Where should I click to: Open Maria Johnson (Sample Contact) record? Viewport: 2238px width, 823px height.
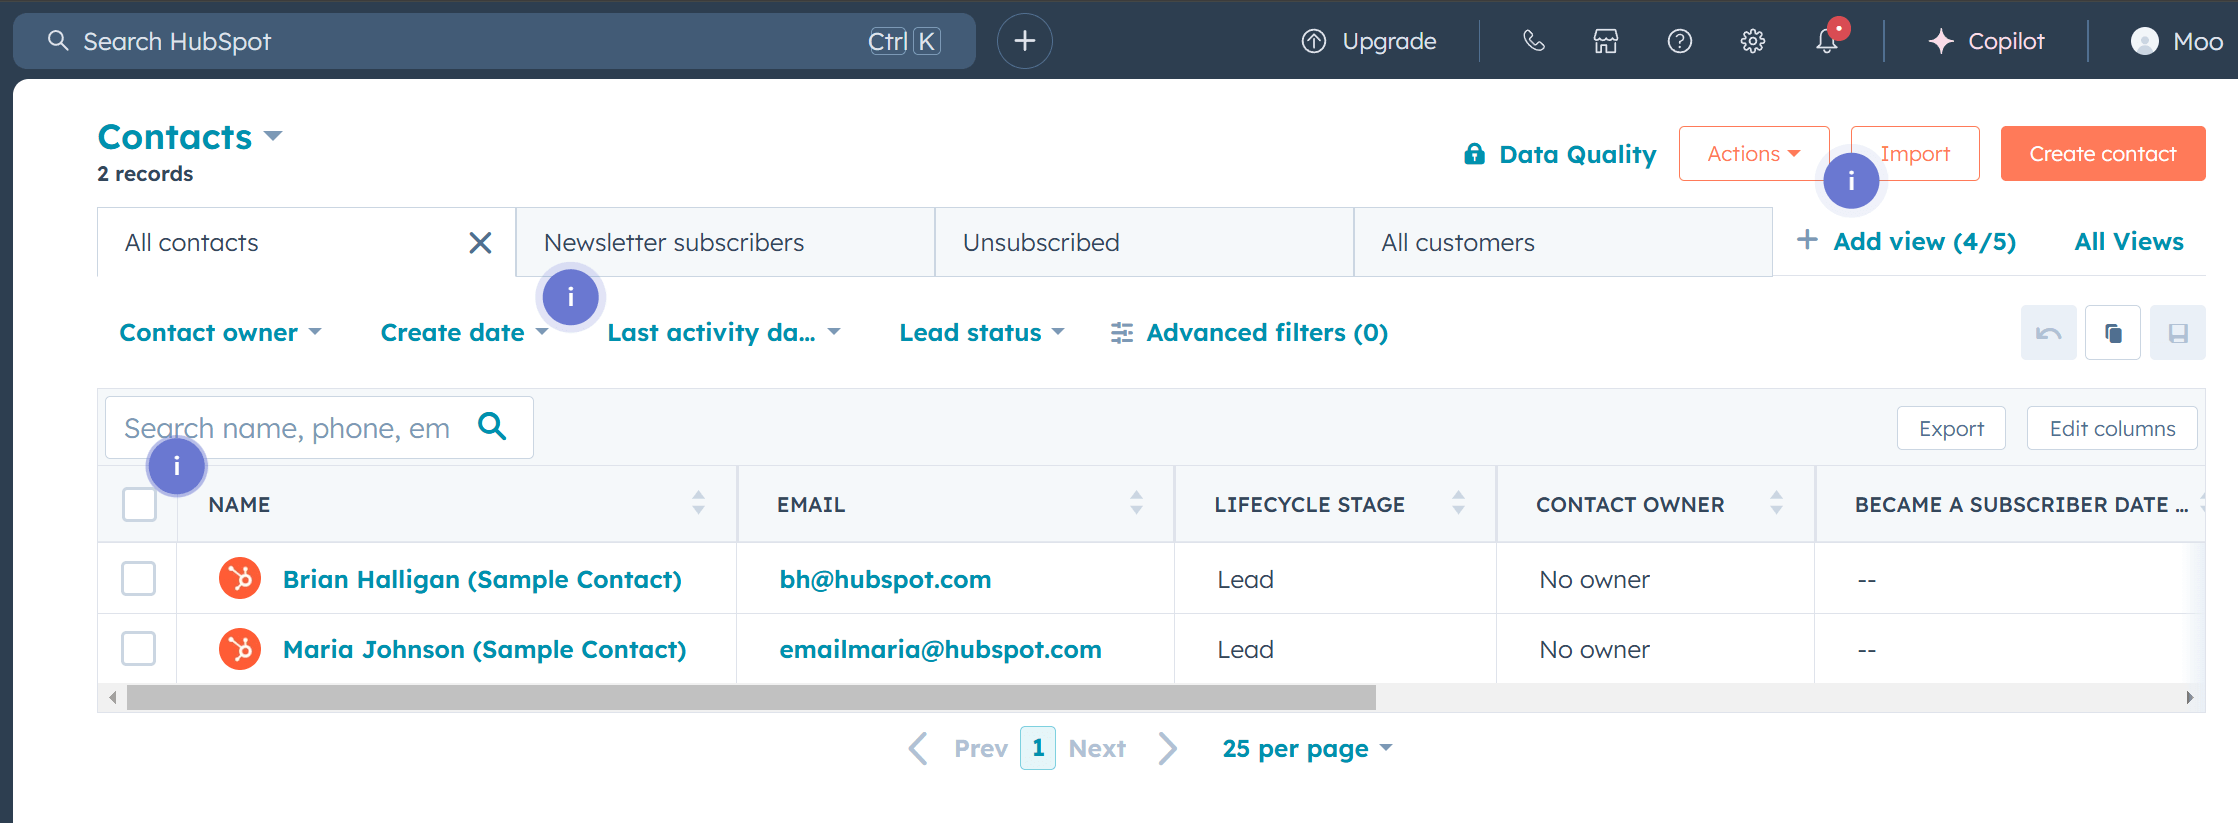(x=485, y=649)
